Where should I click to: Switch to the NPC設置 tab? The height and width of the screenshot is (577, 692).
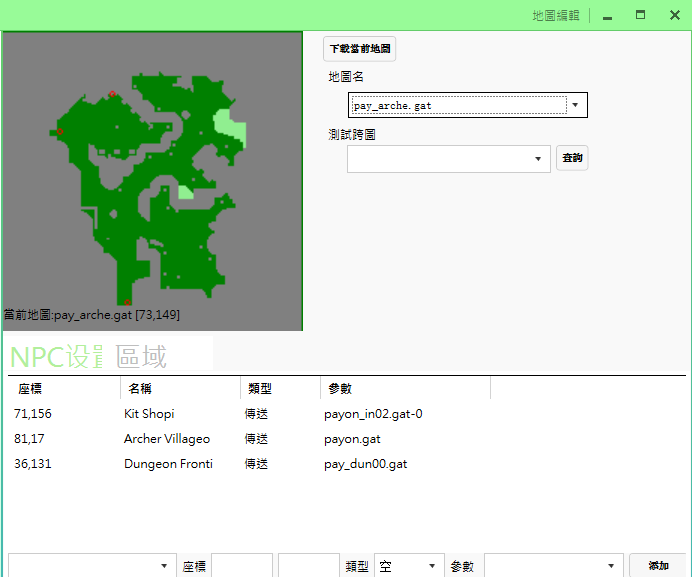56,357
